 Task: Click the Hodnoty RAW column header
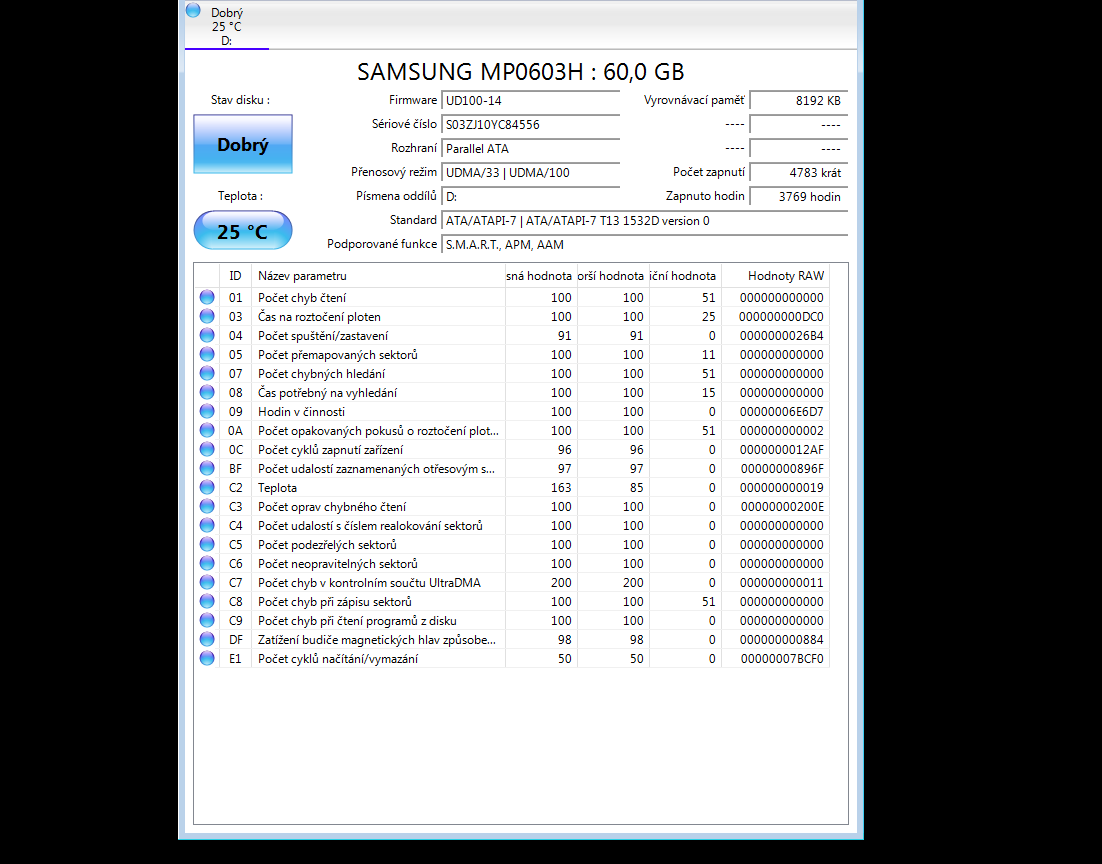pos(775,276)
